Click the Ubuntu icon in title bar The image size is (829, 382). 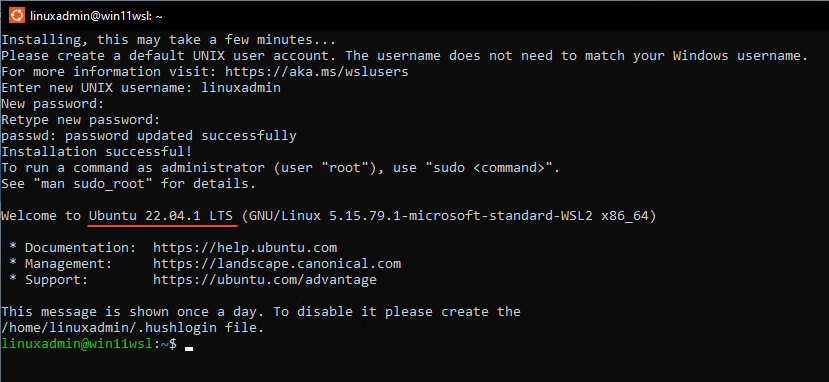point(16,15)
